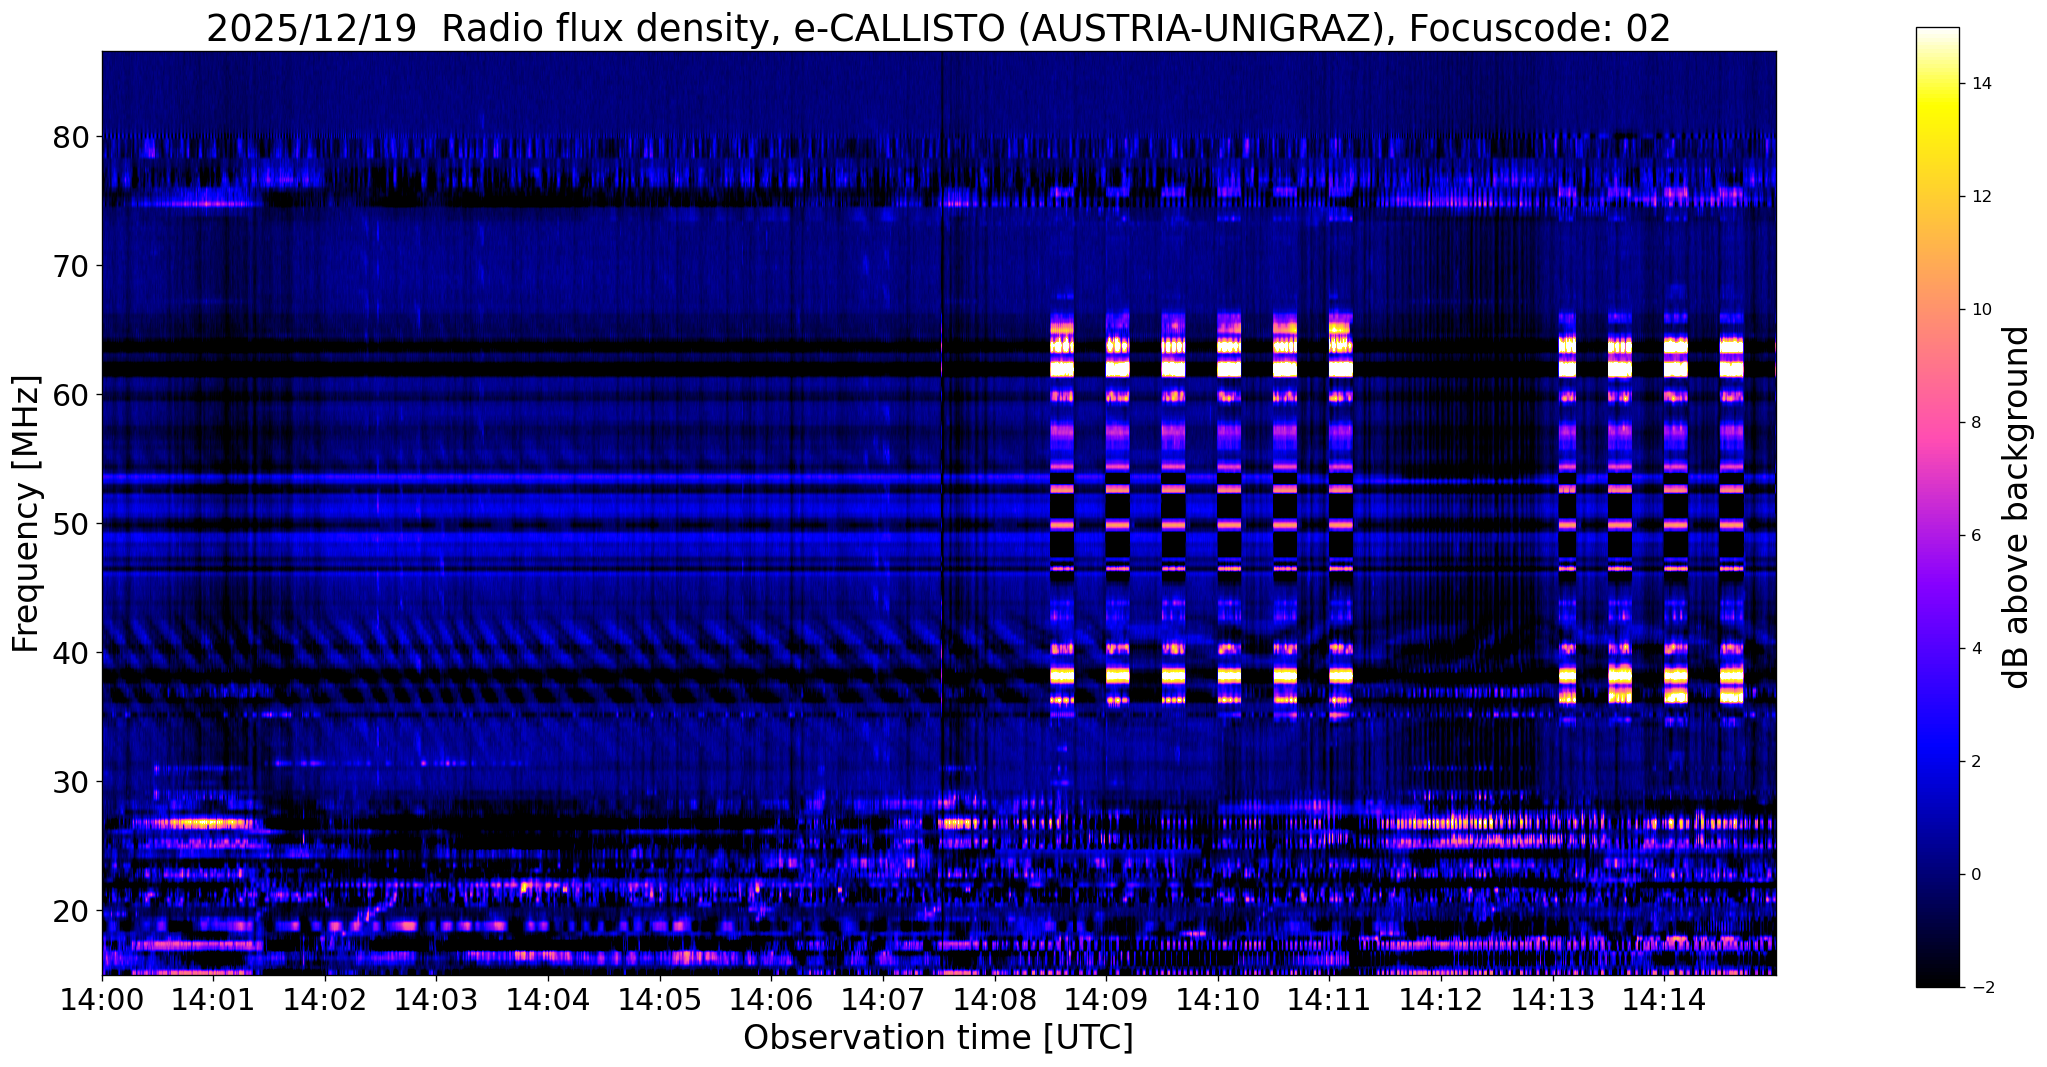Click the 14:08 time tick label

[x=994, y=998]
